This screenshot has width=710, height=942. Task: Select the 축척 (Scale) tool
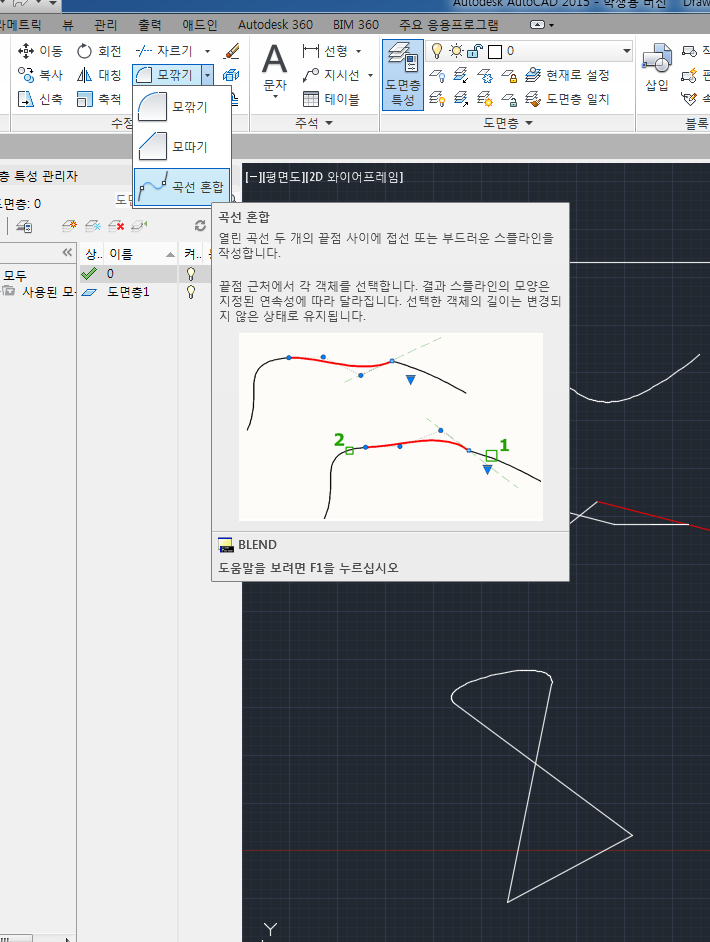click(x=99, y=99)
